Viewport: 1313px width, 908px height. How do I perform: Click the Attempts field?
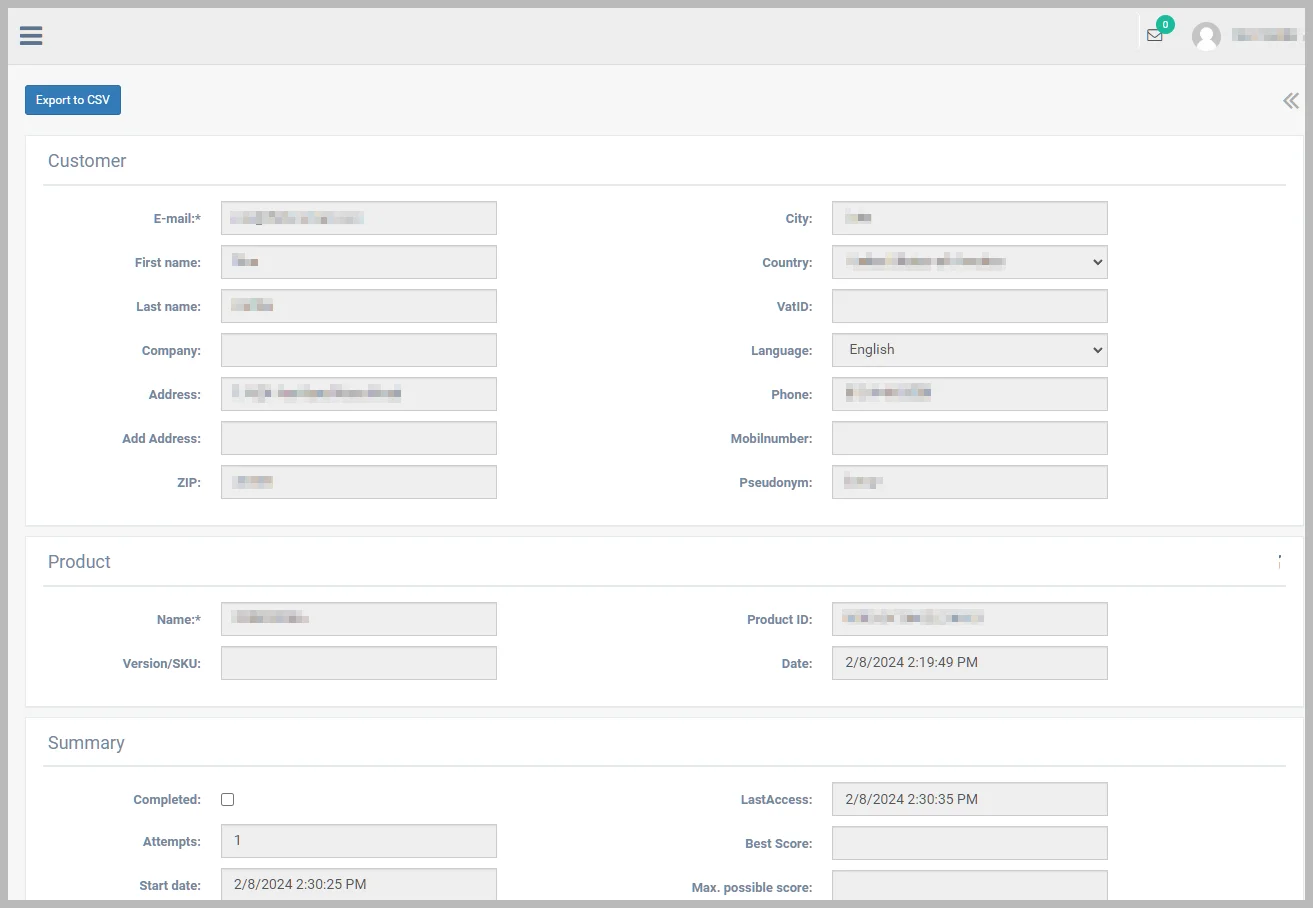tap(358, 841)
